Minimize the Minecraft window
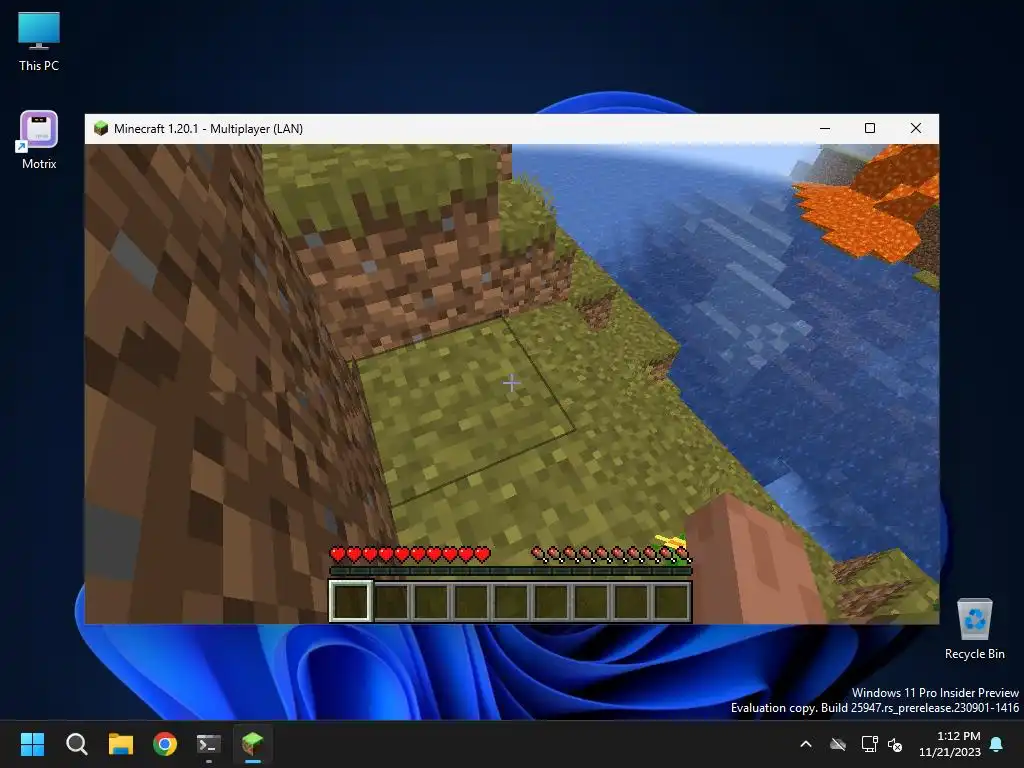The image size is (1024, 768). coord(825,128)
